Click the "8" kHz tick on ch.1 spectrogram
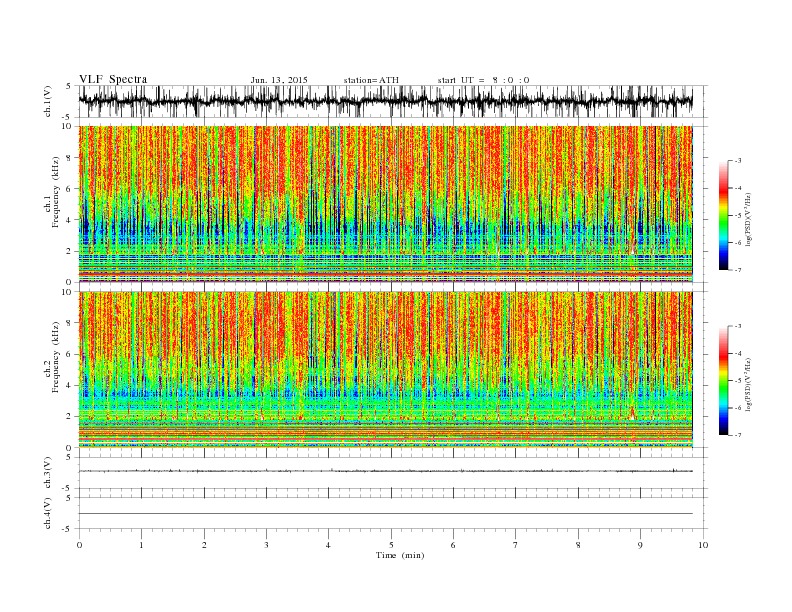 [x=70, y=158]
